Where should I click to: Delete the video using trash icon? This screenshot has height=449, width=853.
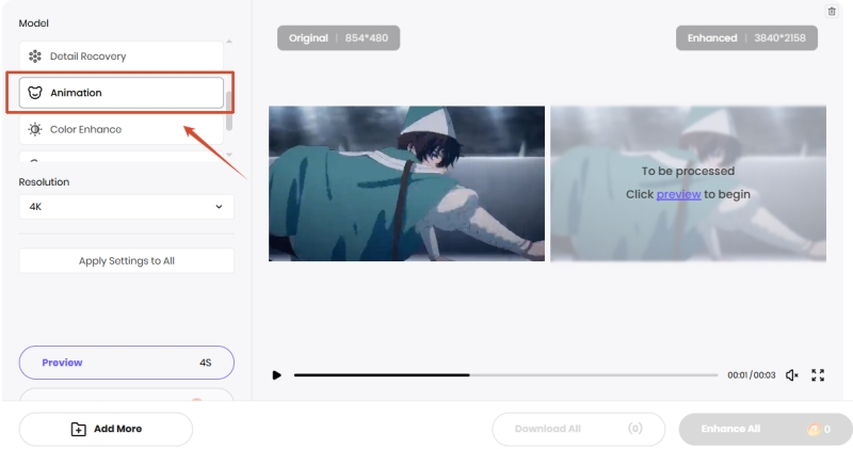point(832,11)
